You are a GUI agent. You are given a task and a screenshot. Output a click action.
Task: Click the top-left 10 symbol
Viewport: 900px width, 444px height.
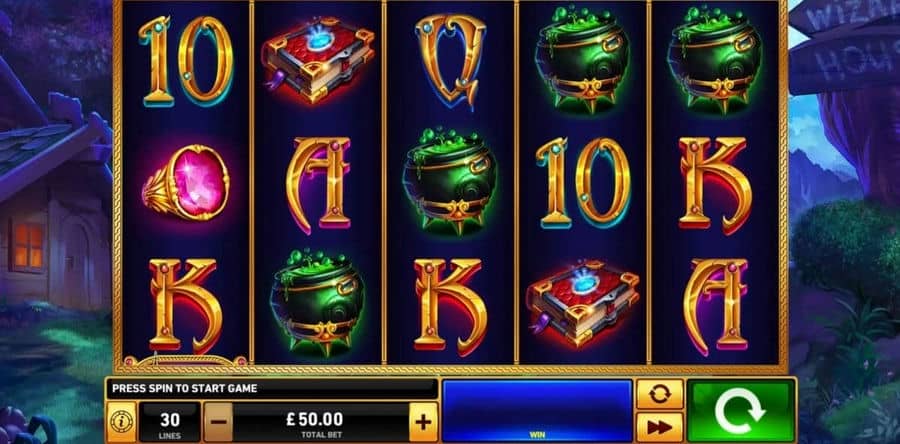(186, 61)
